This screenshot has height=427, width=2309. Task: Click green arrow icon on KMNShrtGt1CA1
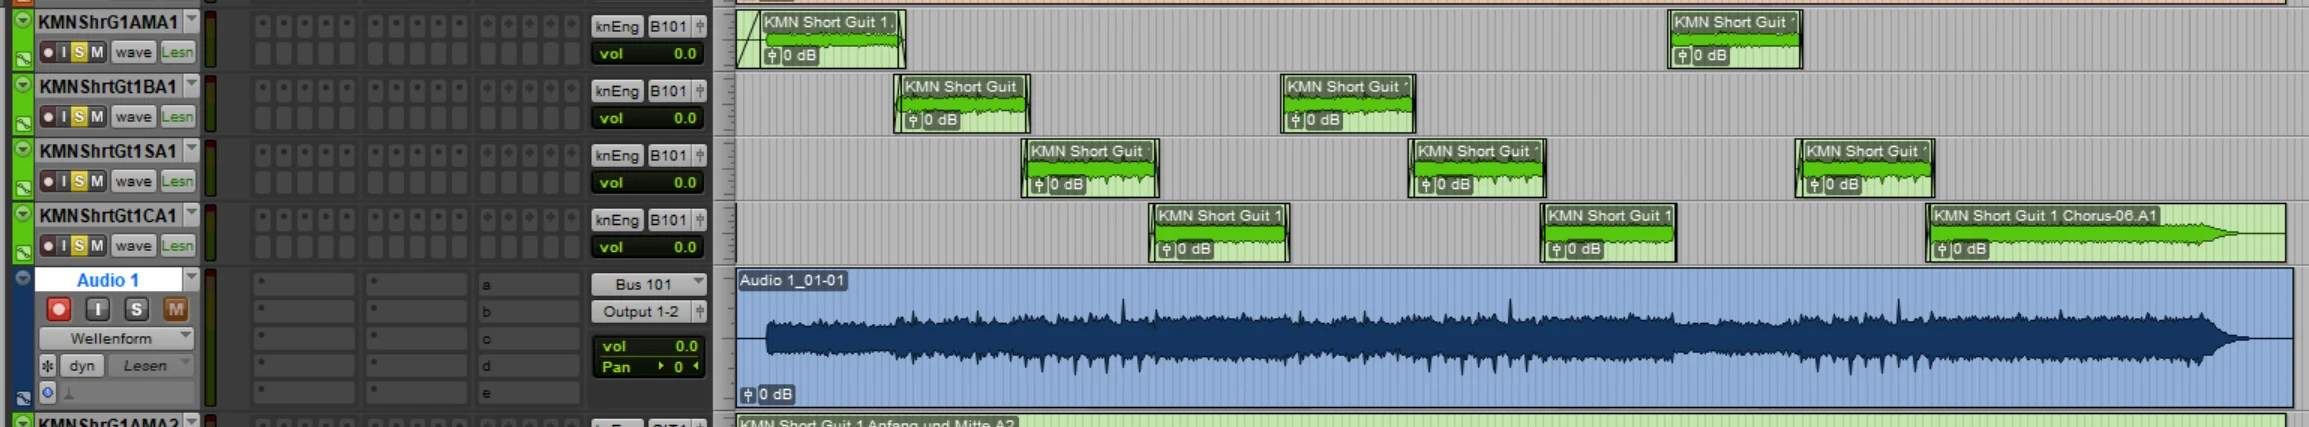pyautogui.click(x=22, y=214)
